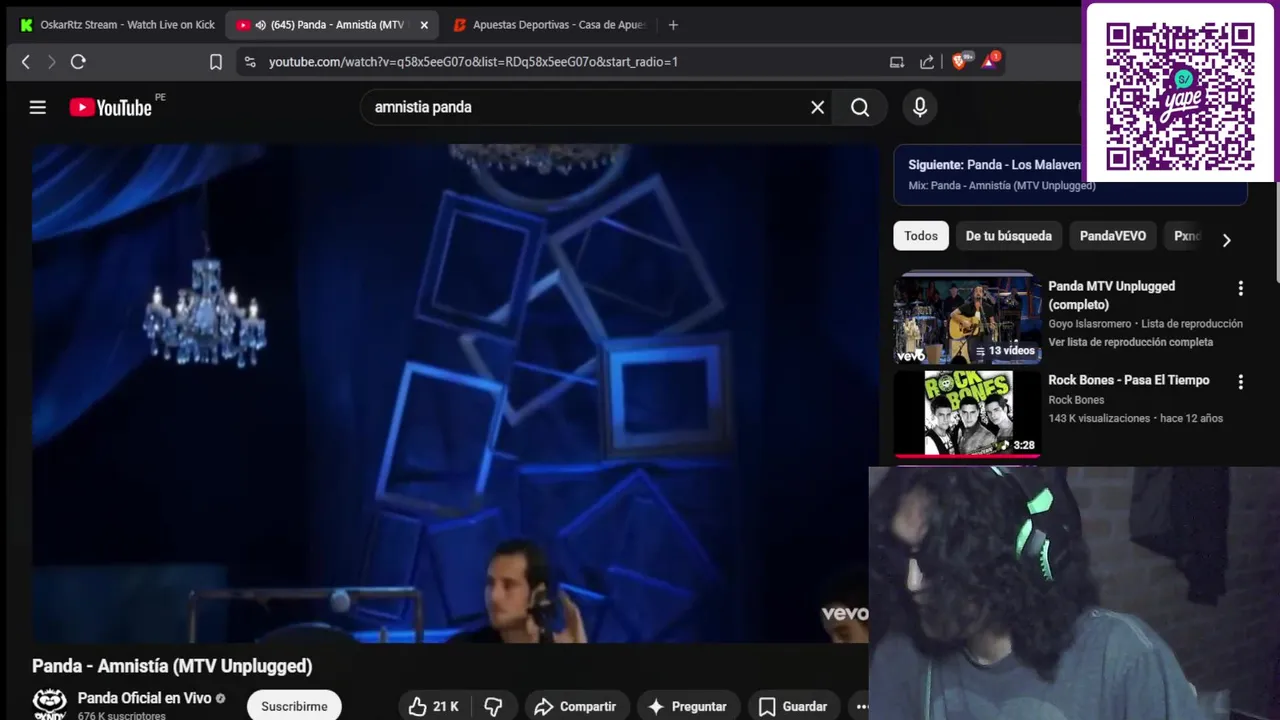Open the YouTube hamburger guide menu
This screenshot has width=1280, height=720.
click(x=38, y=107)
